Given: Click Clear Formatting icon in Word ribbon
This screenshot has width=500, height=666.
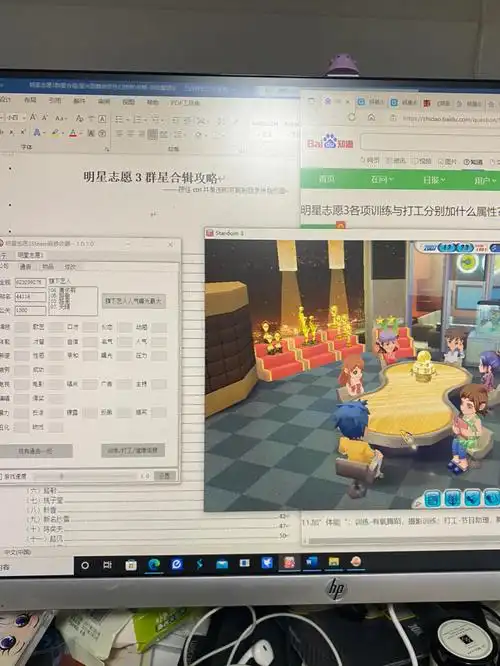Looking at the screenshot, I should point(79,119).
